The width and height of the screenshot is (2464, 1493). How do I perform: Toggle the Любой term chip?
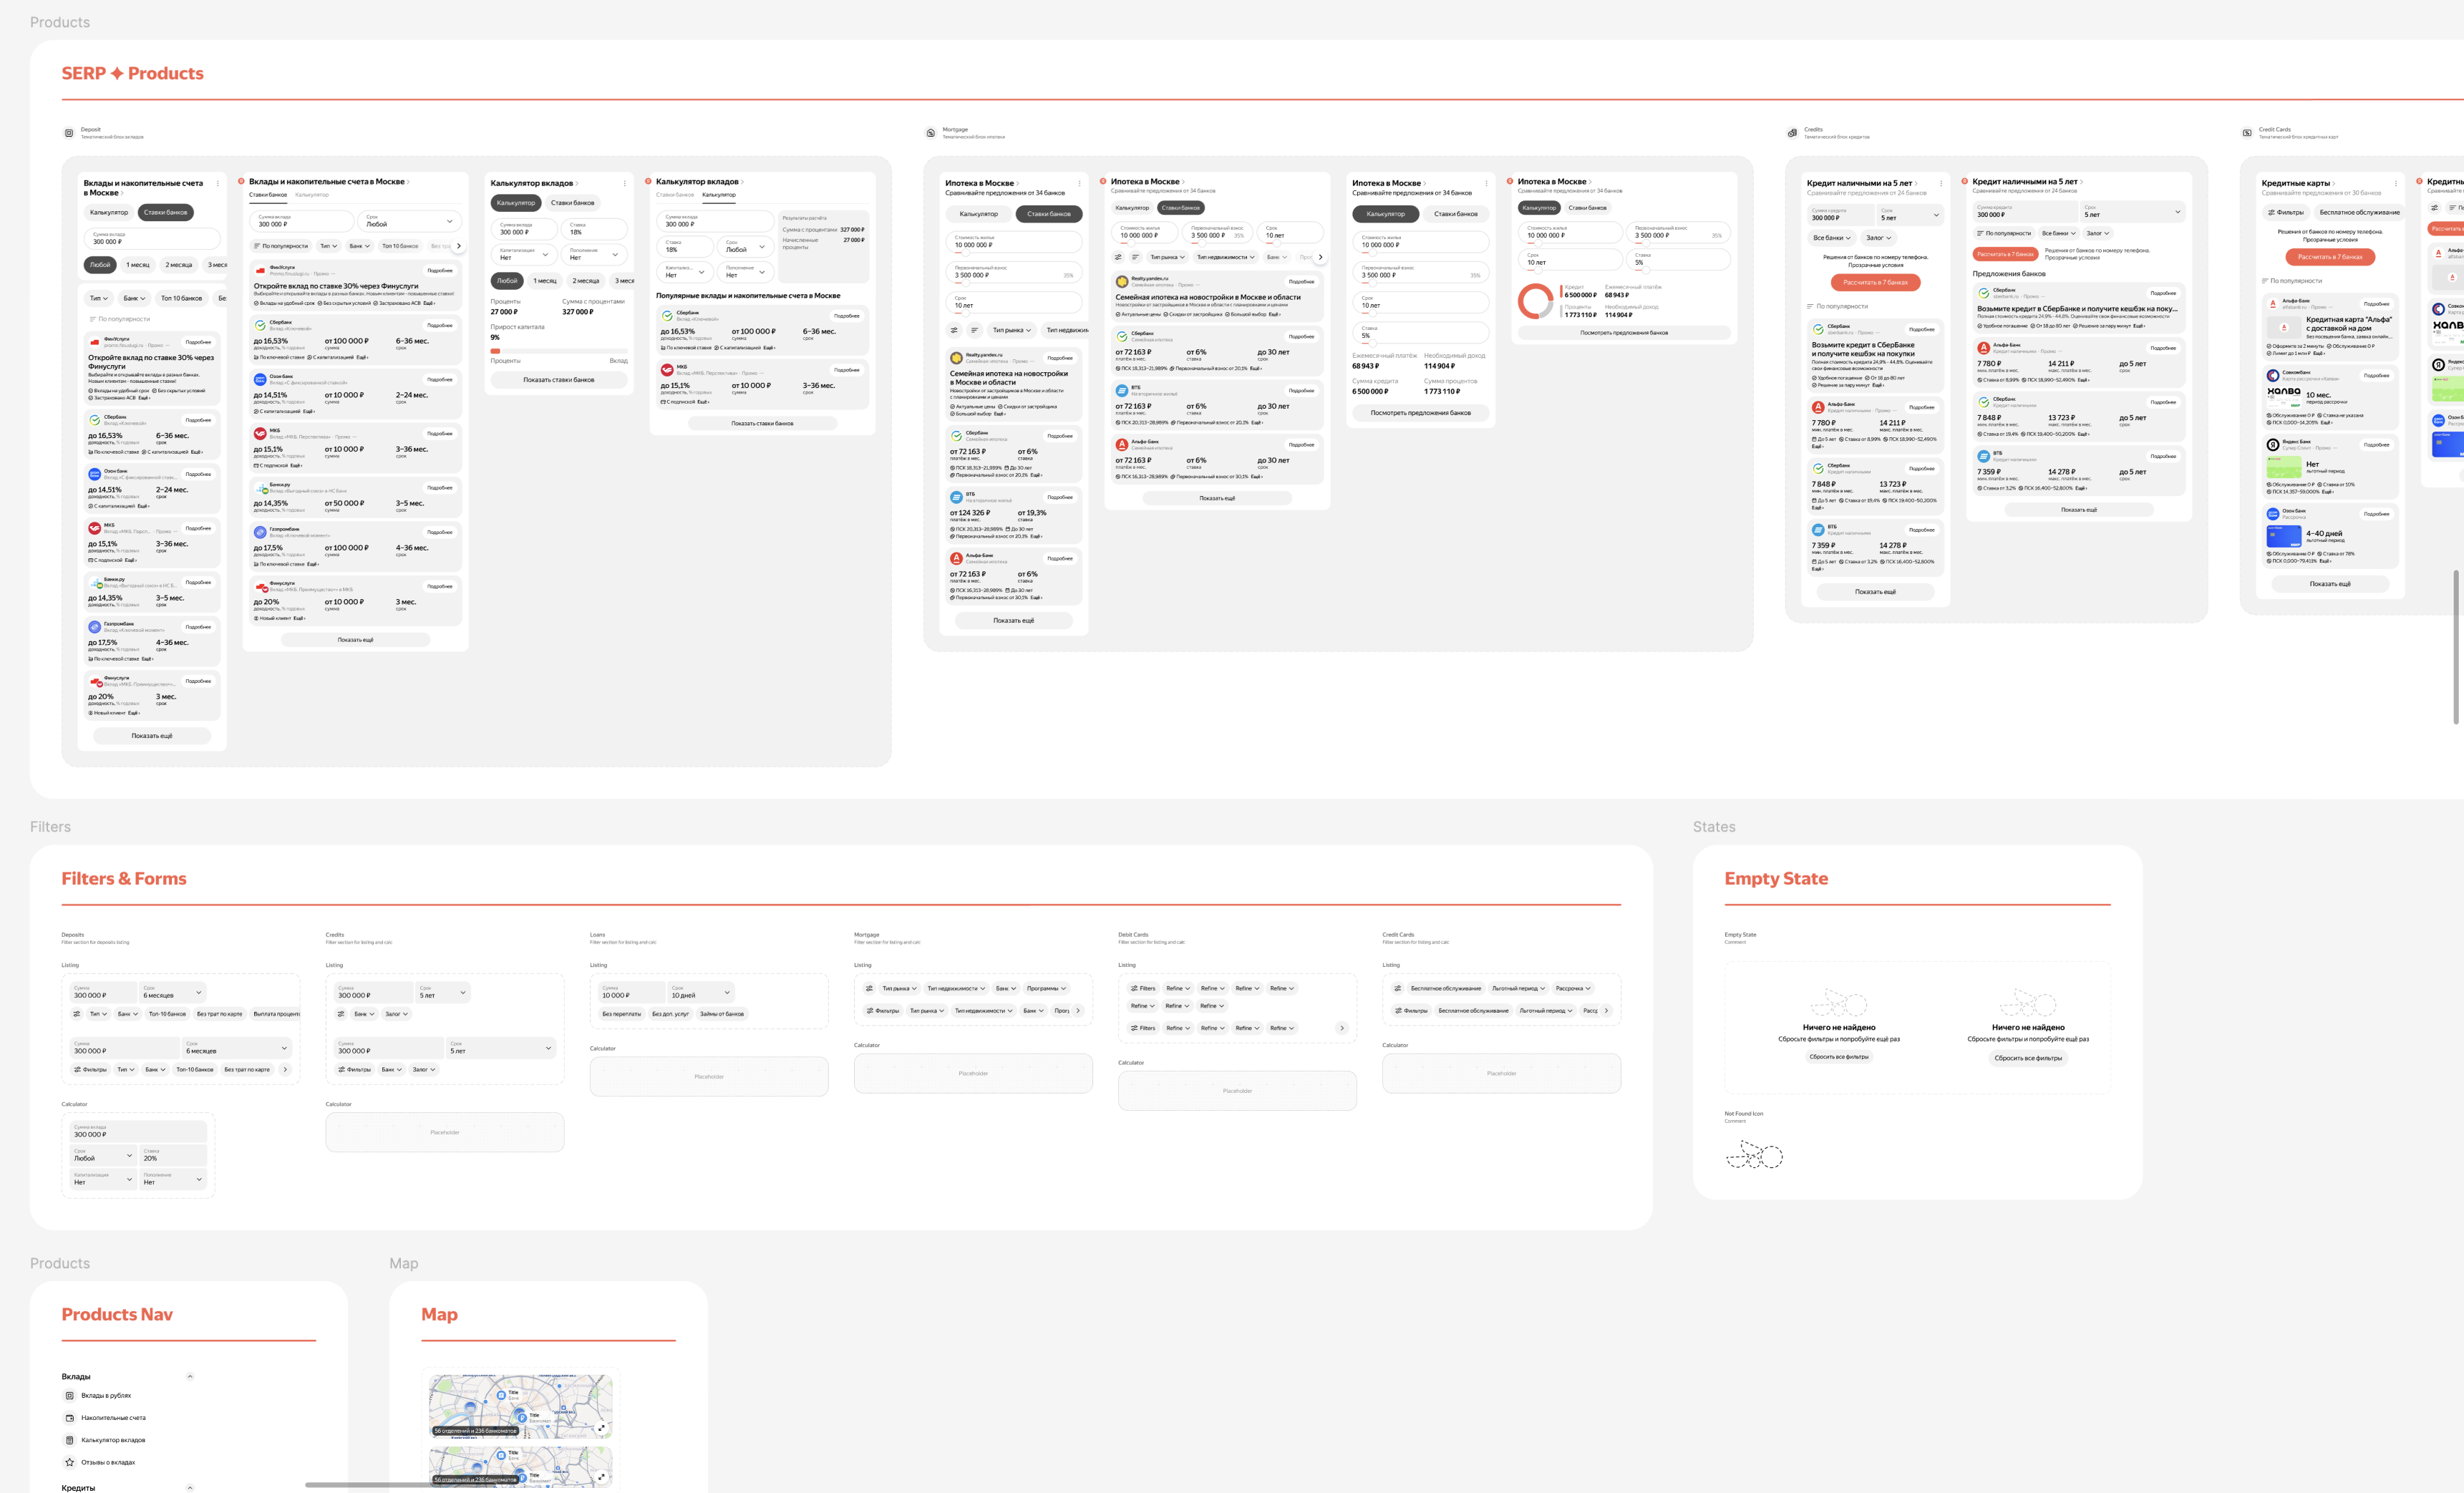(x=507, y=281)
